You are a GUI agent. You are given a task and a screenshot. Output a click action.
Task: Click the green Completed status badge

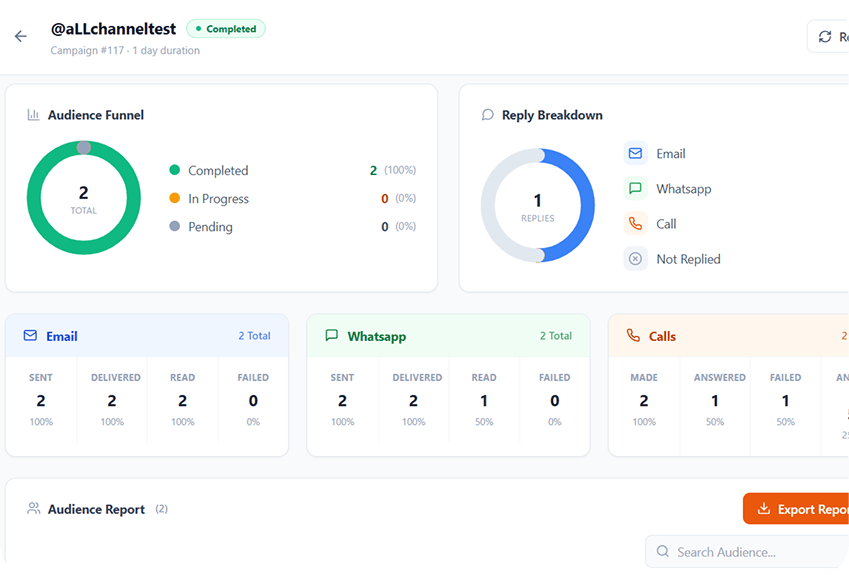coord(226,29)
